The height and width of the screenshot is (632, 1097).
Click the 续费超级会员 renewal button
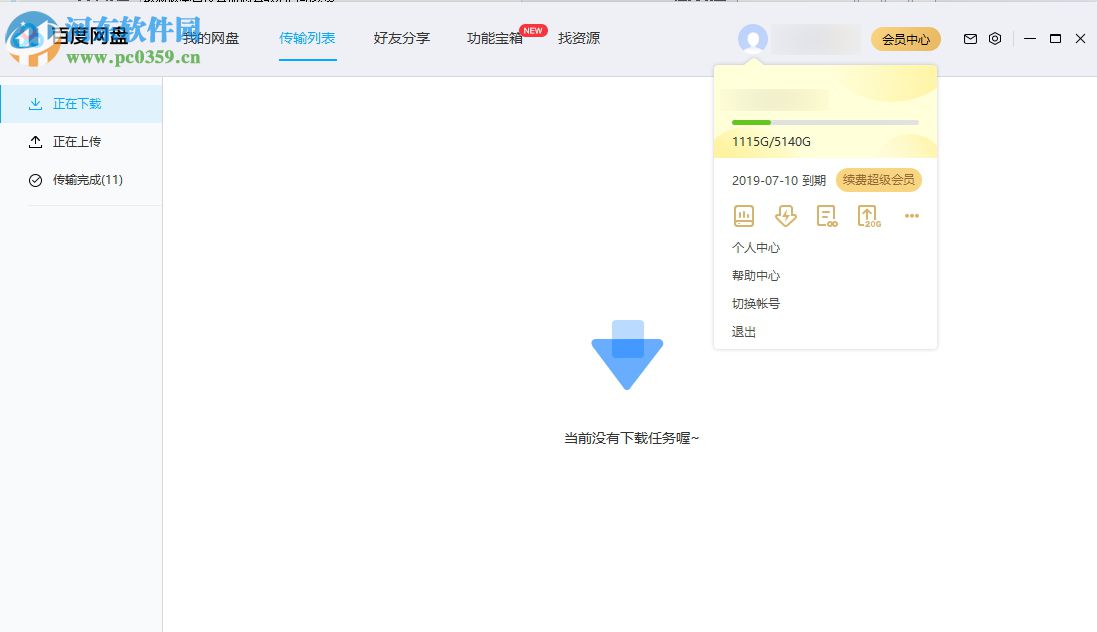(879, 180)
